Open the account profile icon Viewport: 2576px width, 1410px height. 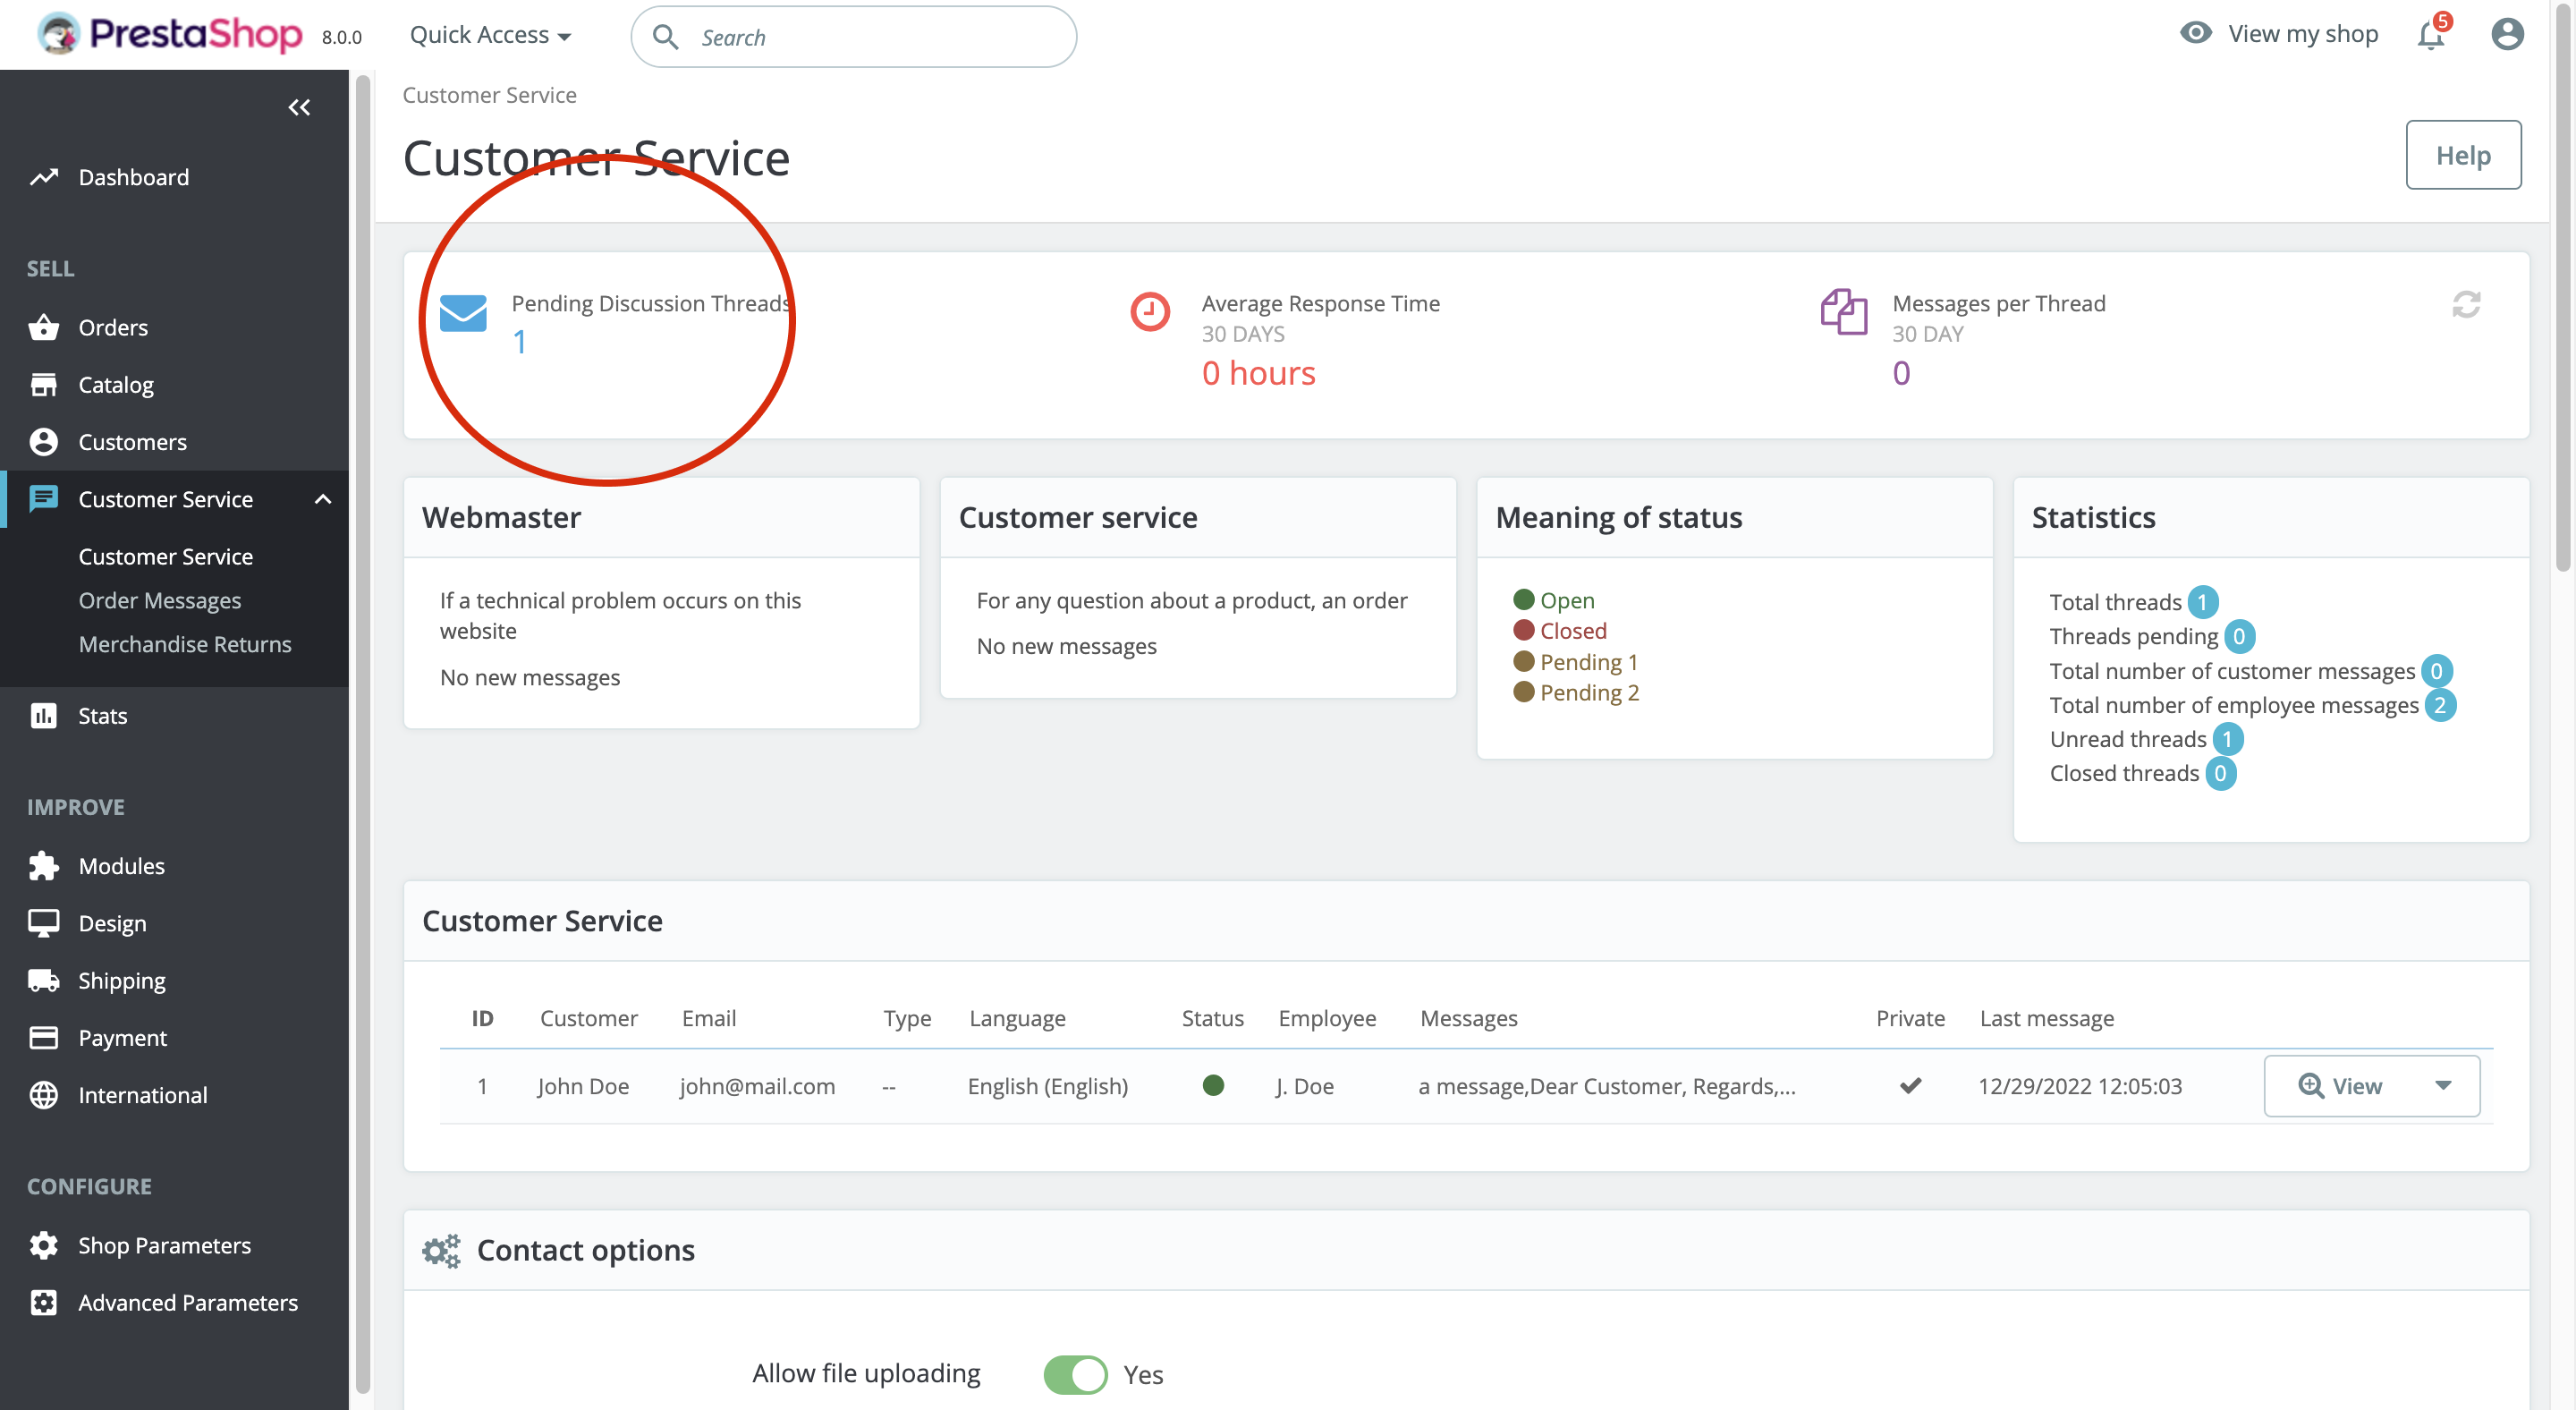2508,33
